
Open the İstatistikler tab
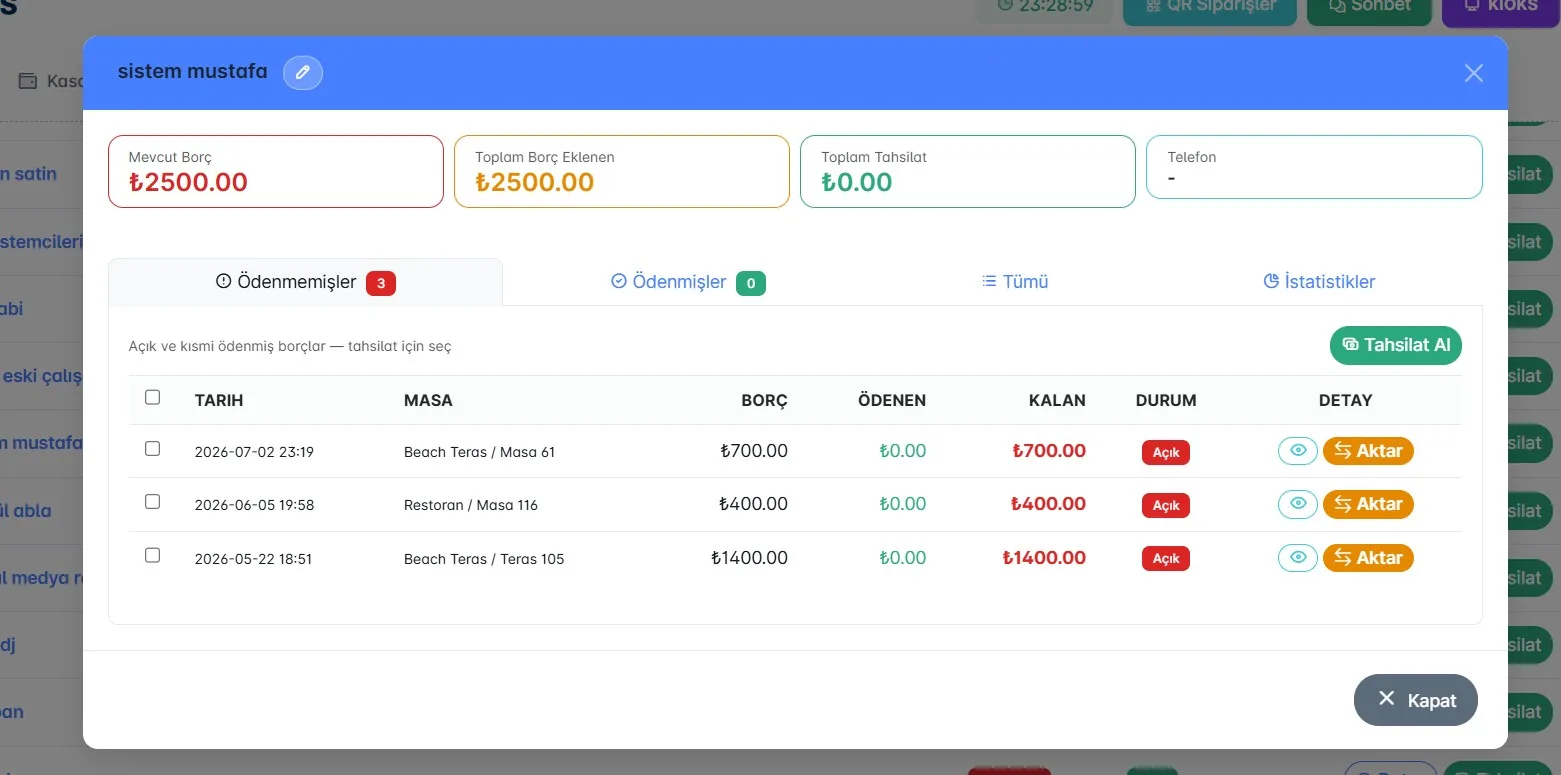[1319, 282]
